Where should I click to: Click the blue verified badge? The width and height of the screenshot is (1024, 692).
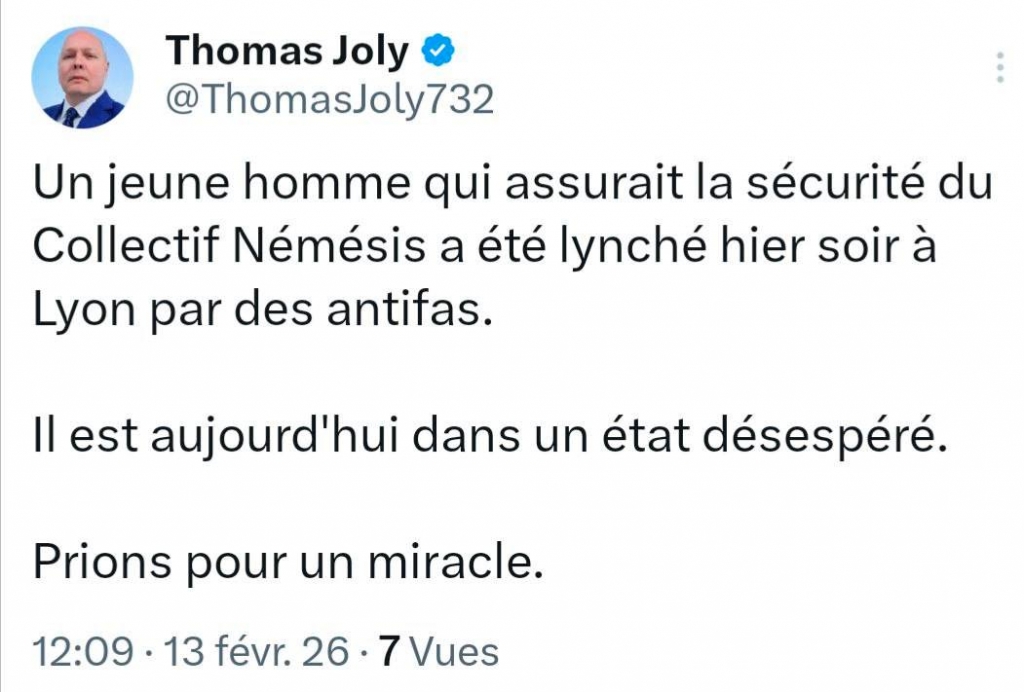[442, 49]
